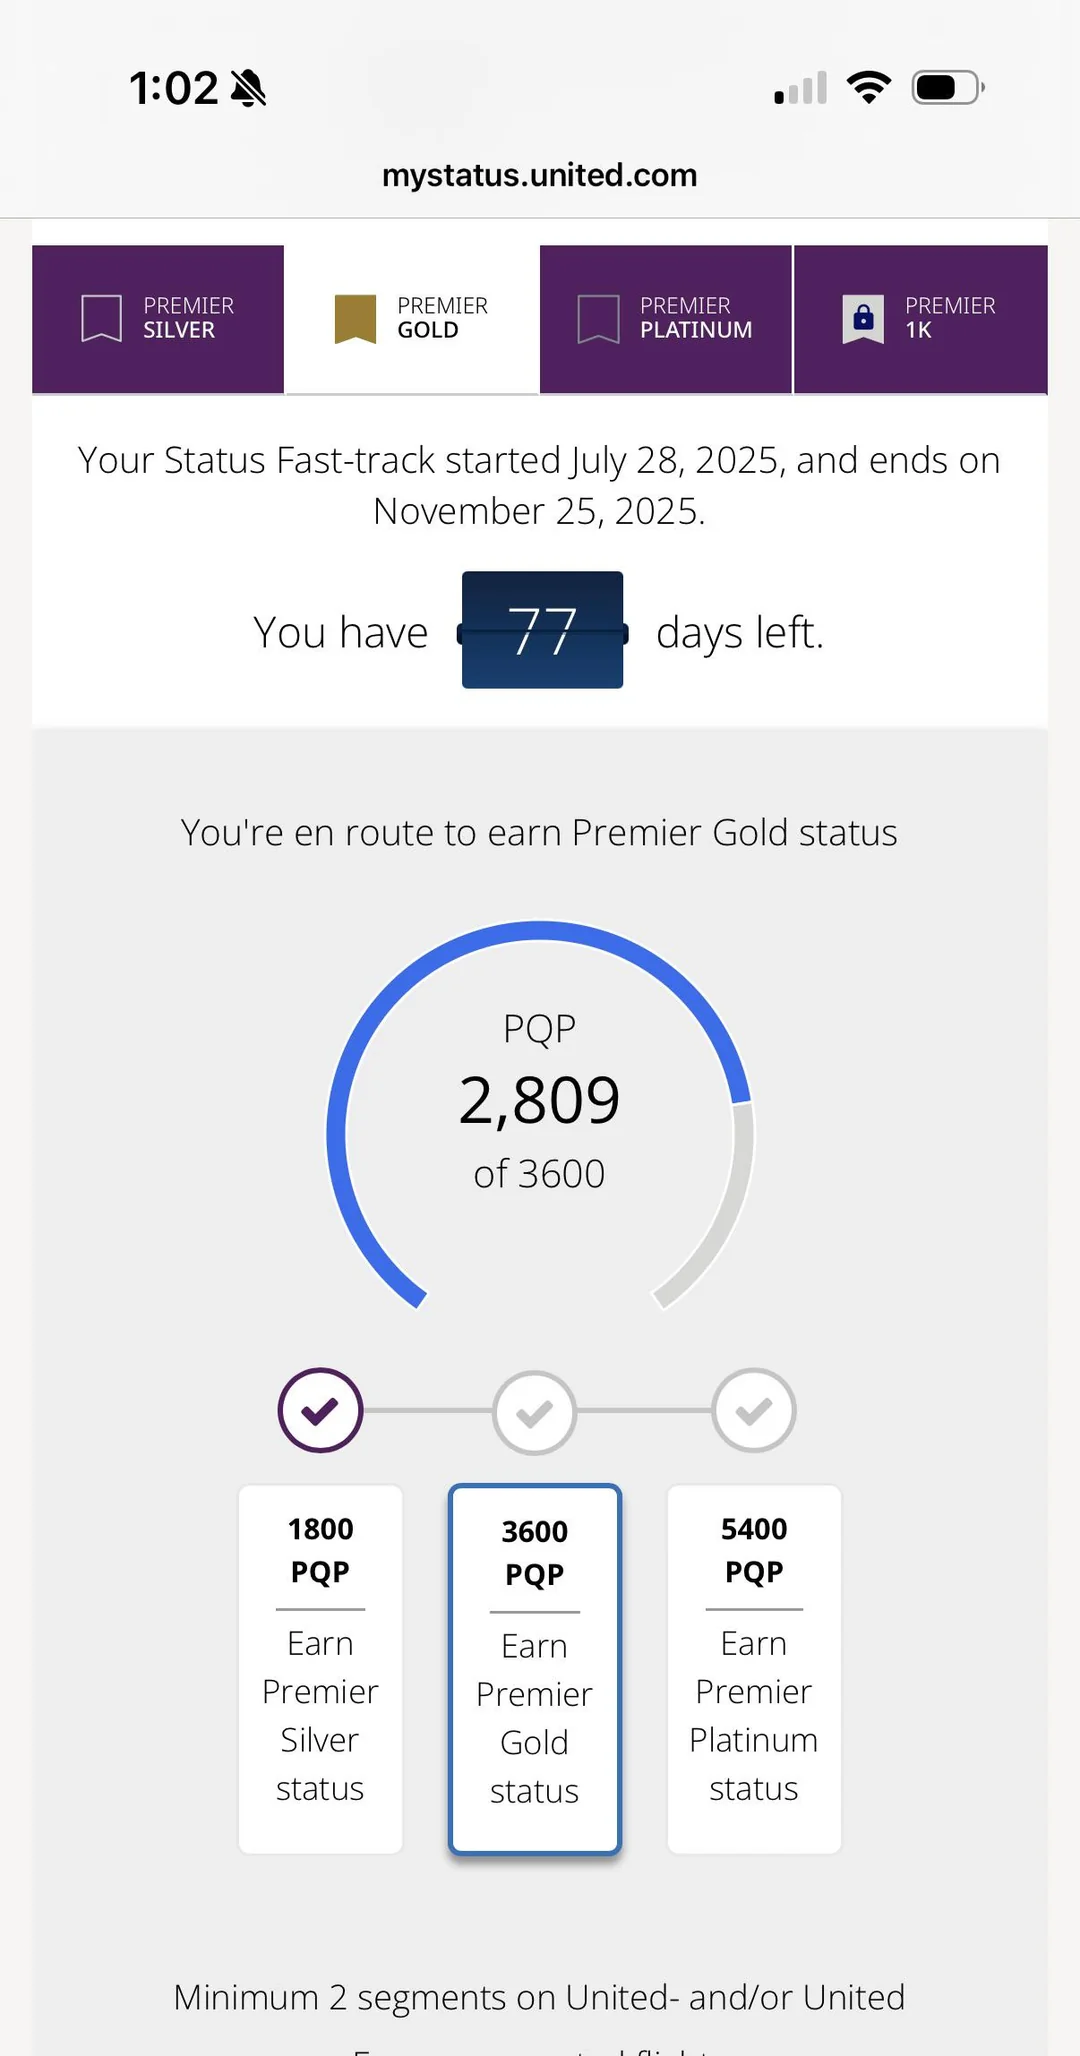Viewport: 1080px width, 2056px height.
Task: Tap the cellular signal bars
Action: point(800,88)
